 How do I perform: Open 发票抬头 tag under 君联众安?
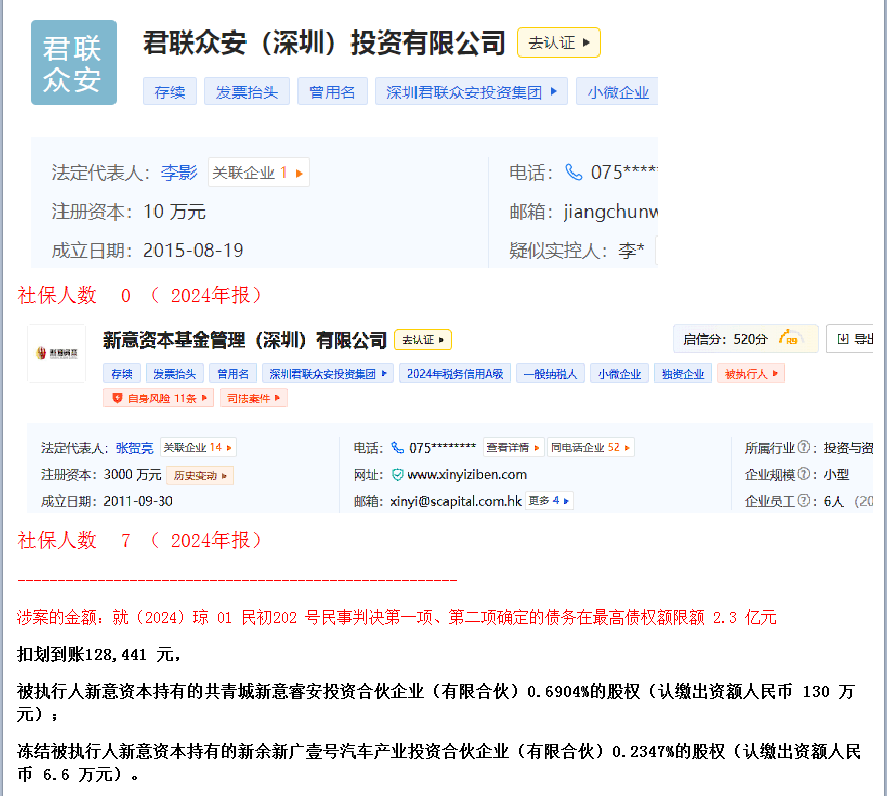pos(247,92)
